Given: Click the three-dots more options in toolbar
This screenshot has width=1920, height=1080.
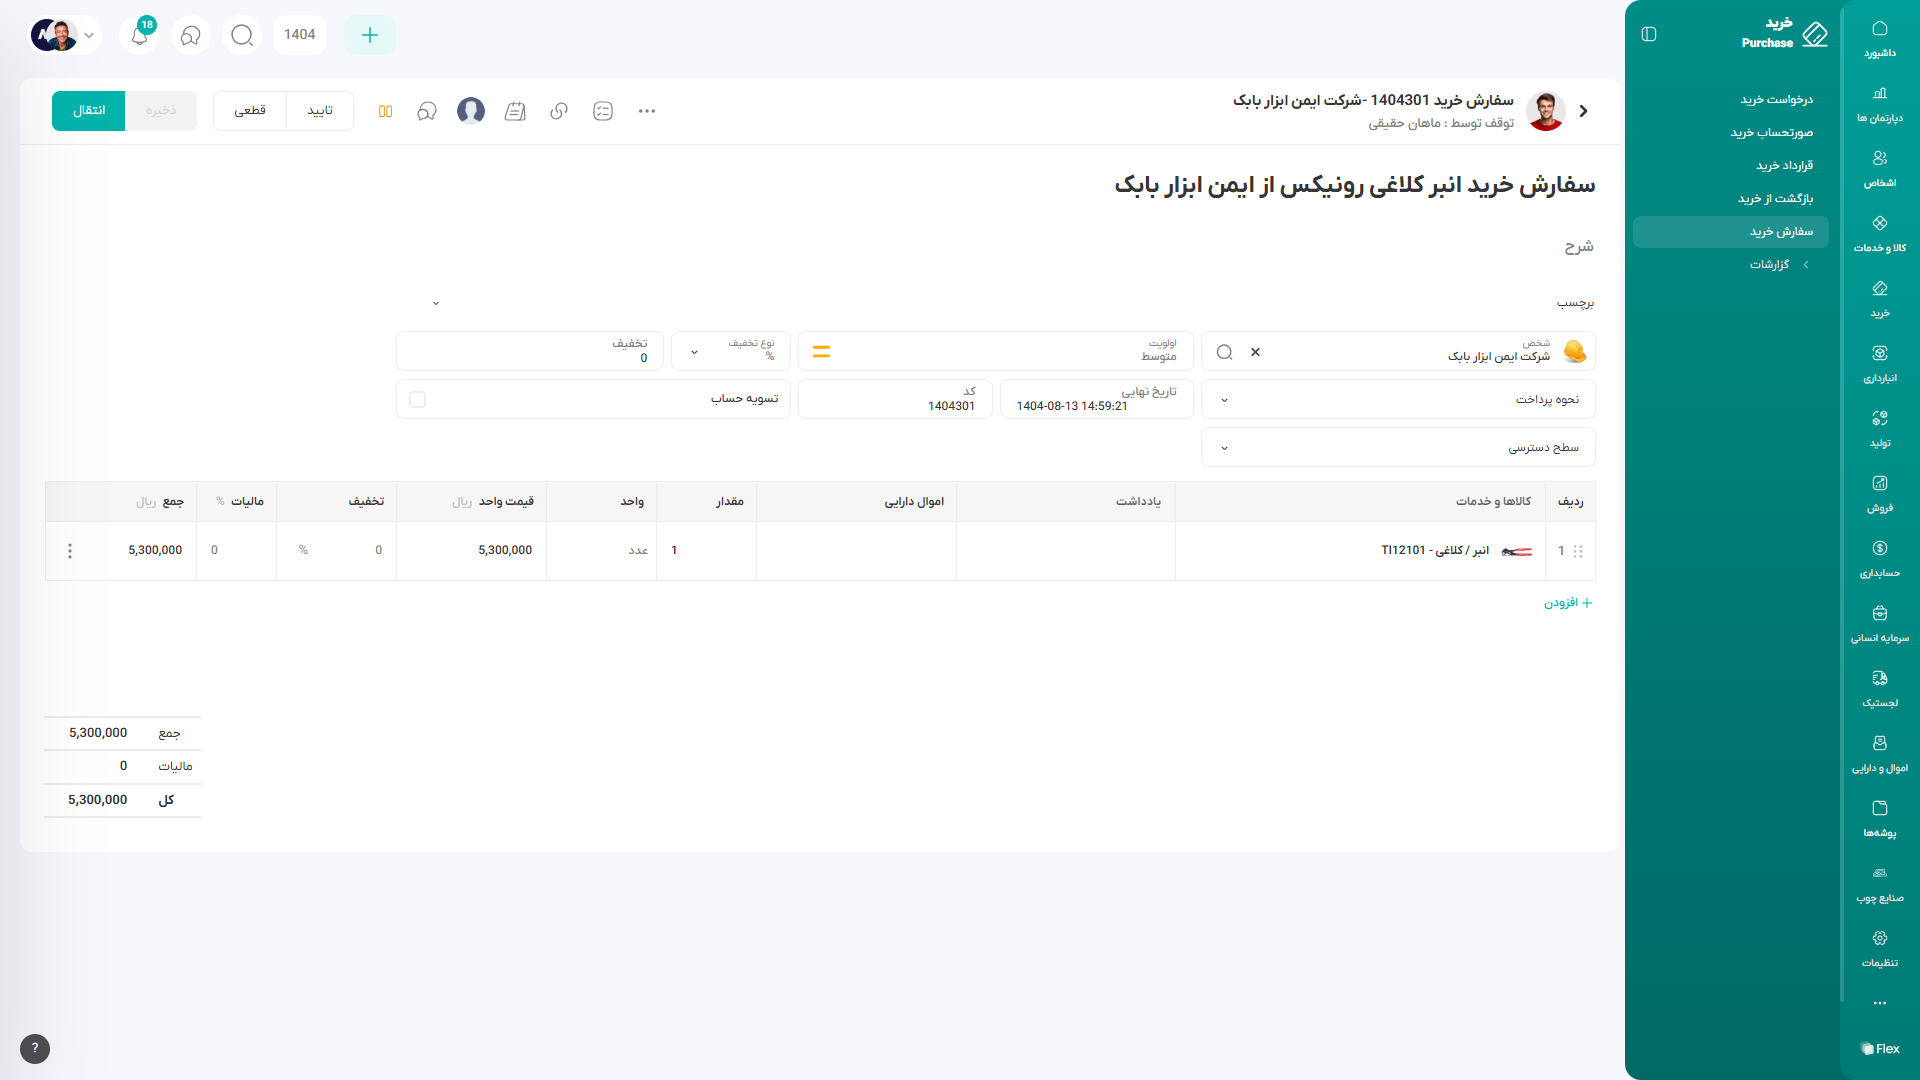Looking at the screenshot, I should click(x=647, y=111).
